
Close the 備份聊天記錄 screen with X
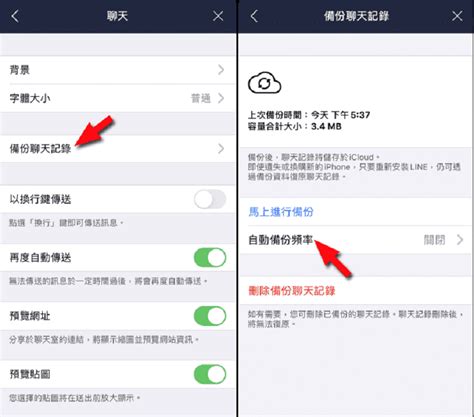coord(457,16)
